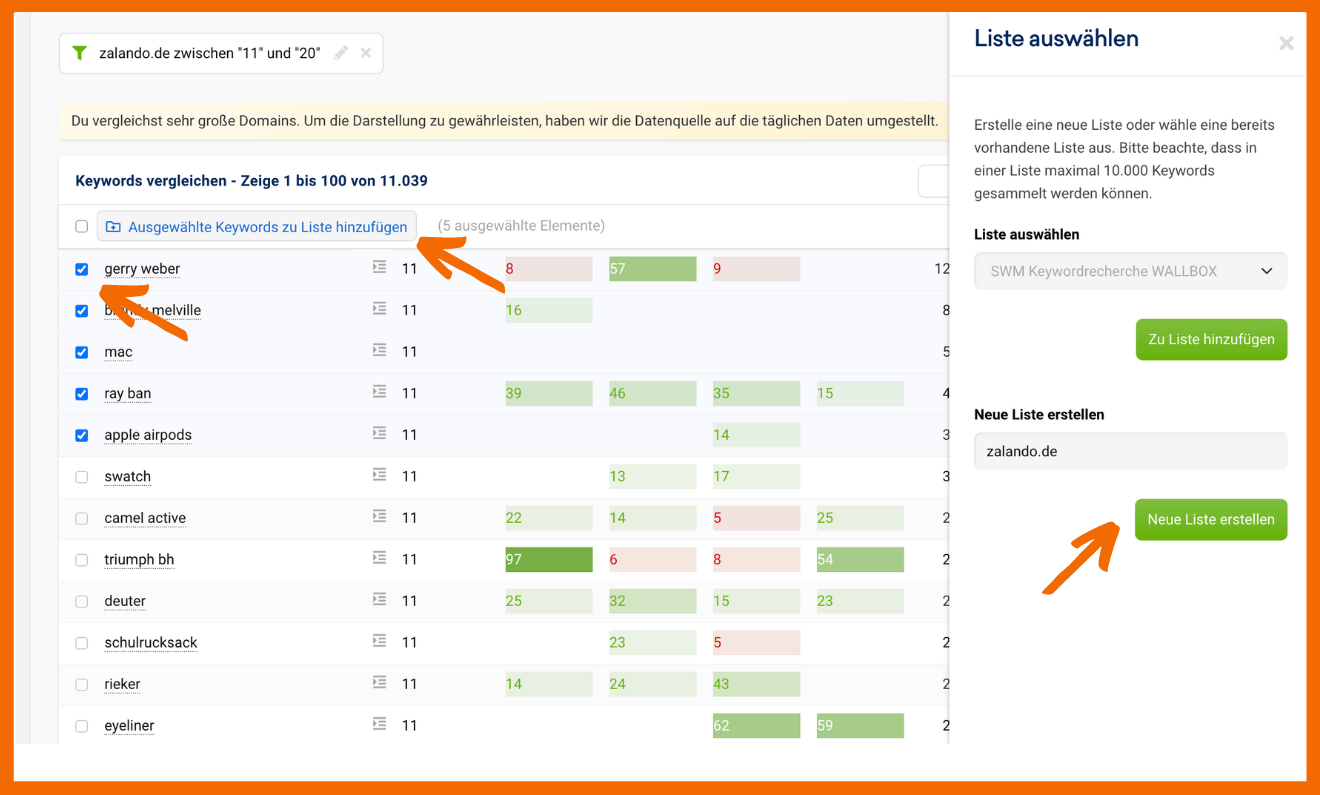This screenshot has height=795, width=1320.
Task: Close the Liste auswählen panel
Action: pos(1286,43)
